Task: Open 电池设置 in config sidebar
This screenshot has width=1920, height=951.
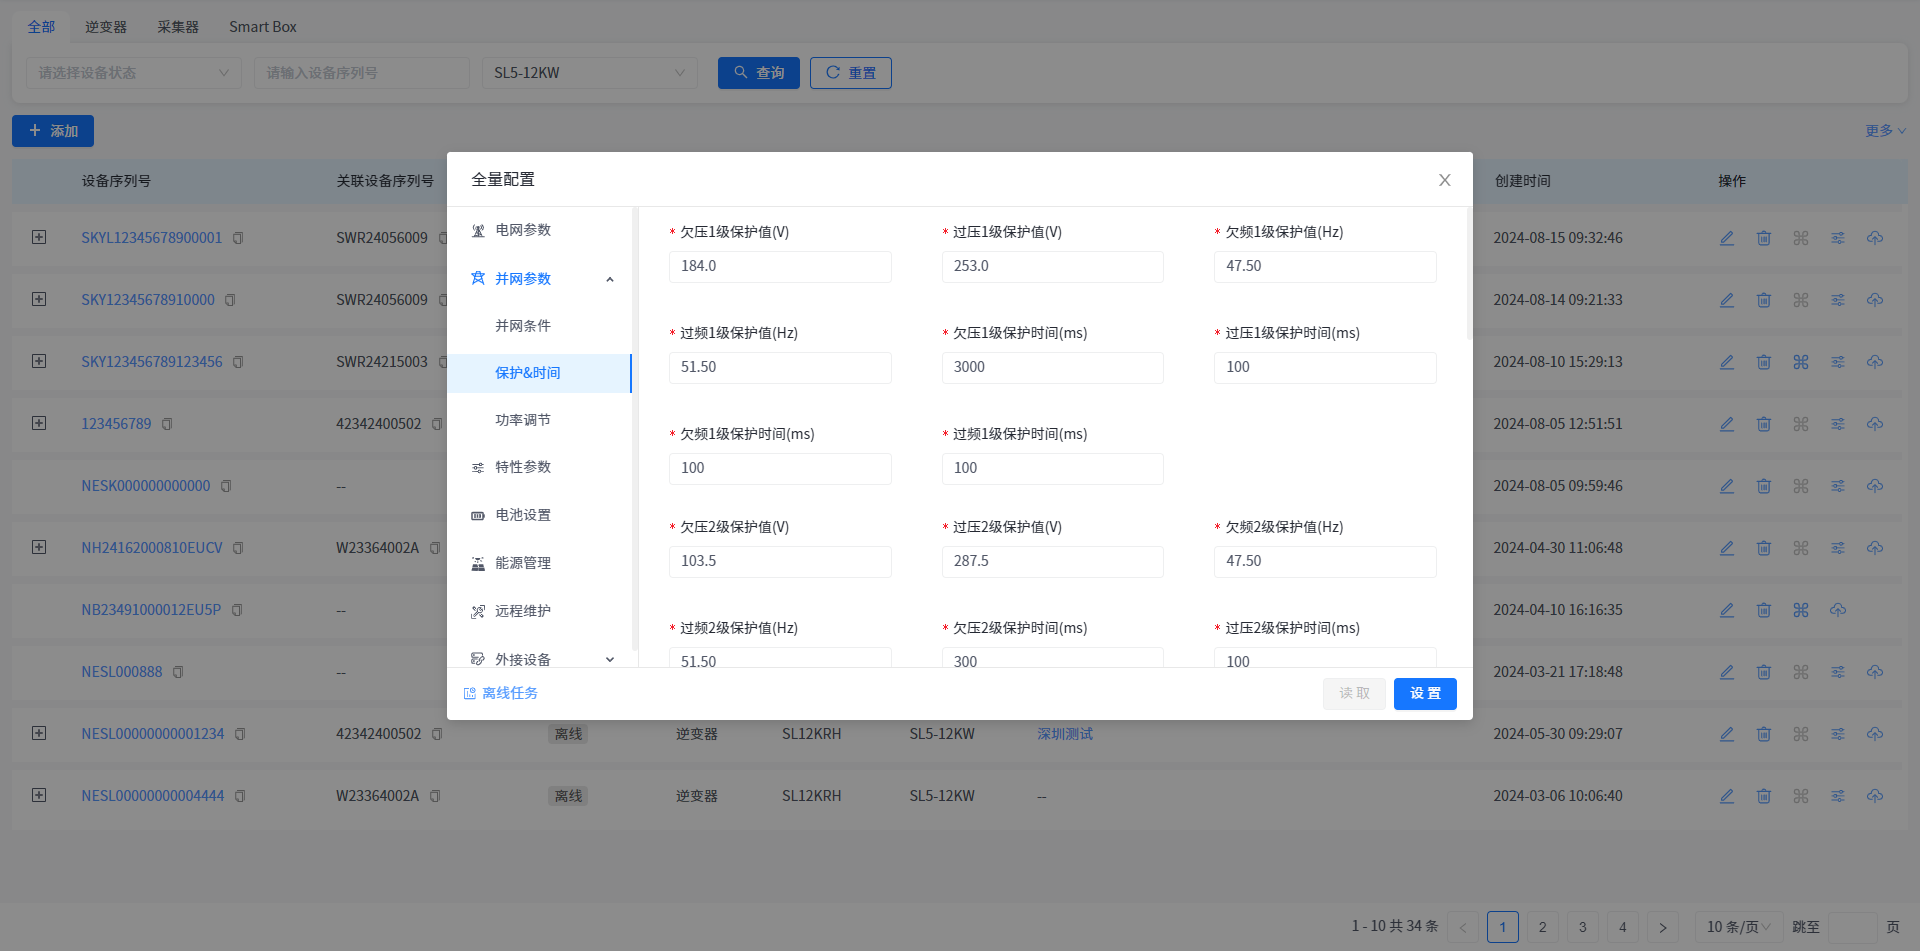Action: coord(523,515)
